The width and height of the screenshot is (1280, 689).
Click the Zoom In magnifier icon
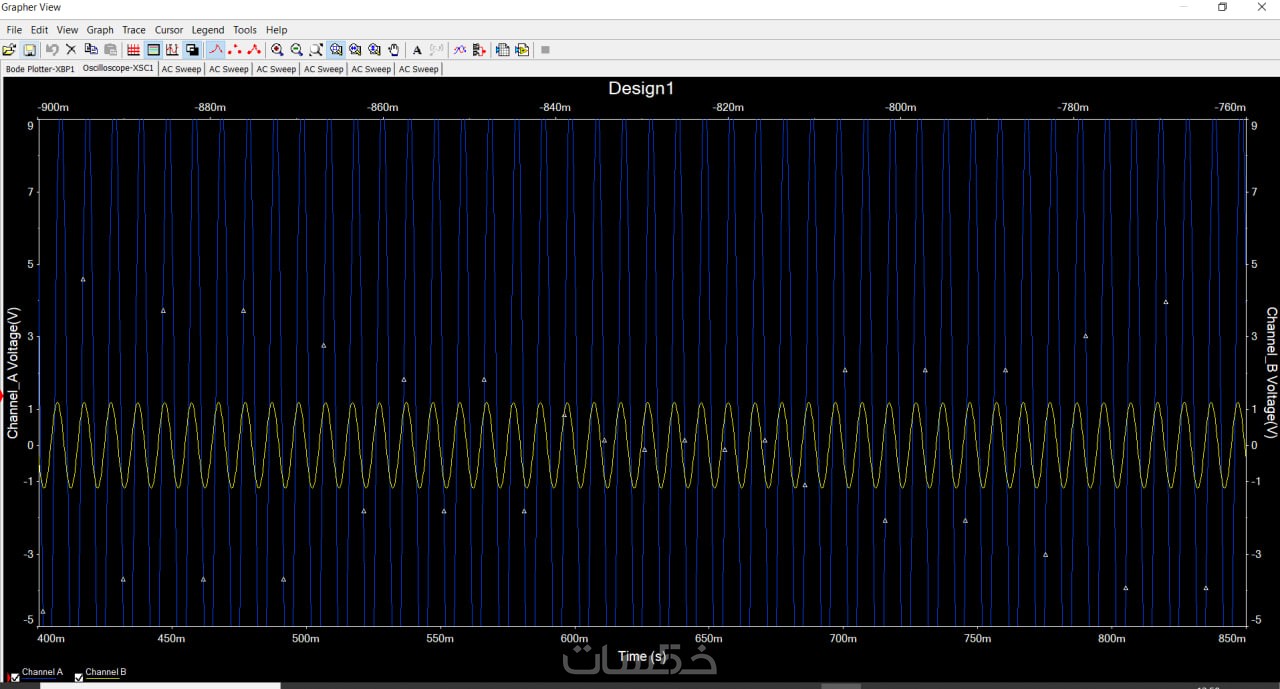click(x=277, y=49)
